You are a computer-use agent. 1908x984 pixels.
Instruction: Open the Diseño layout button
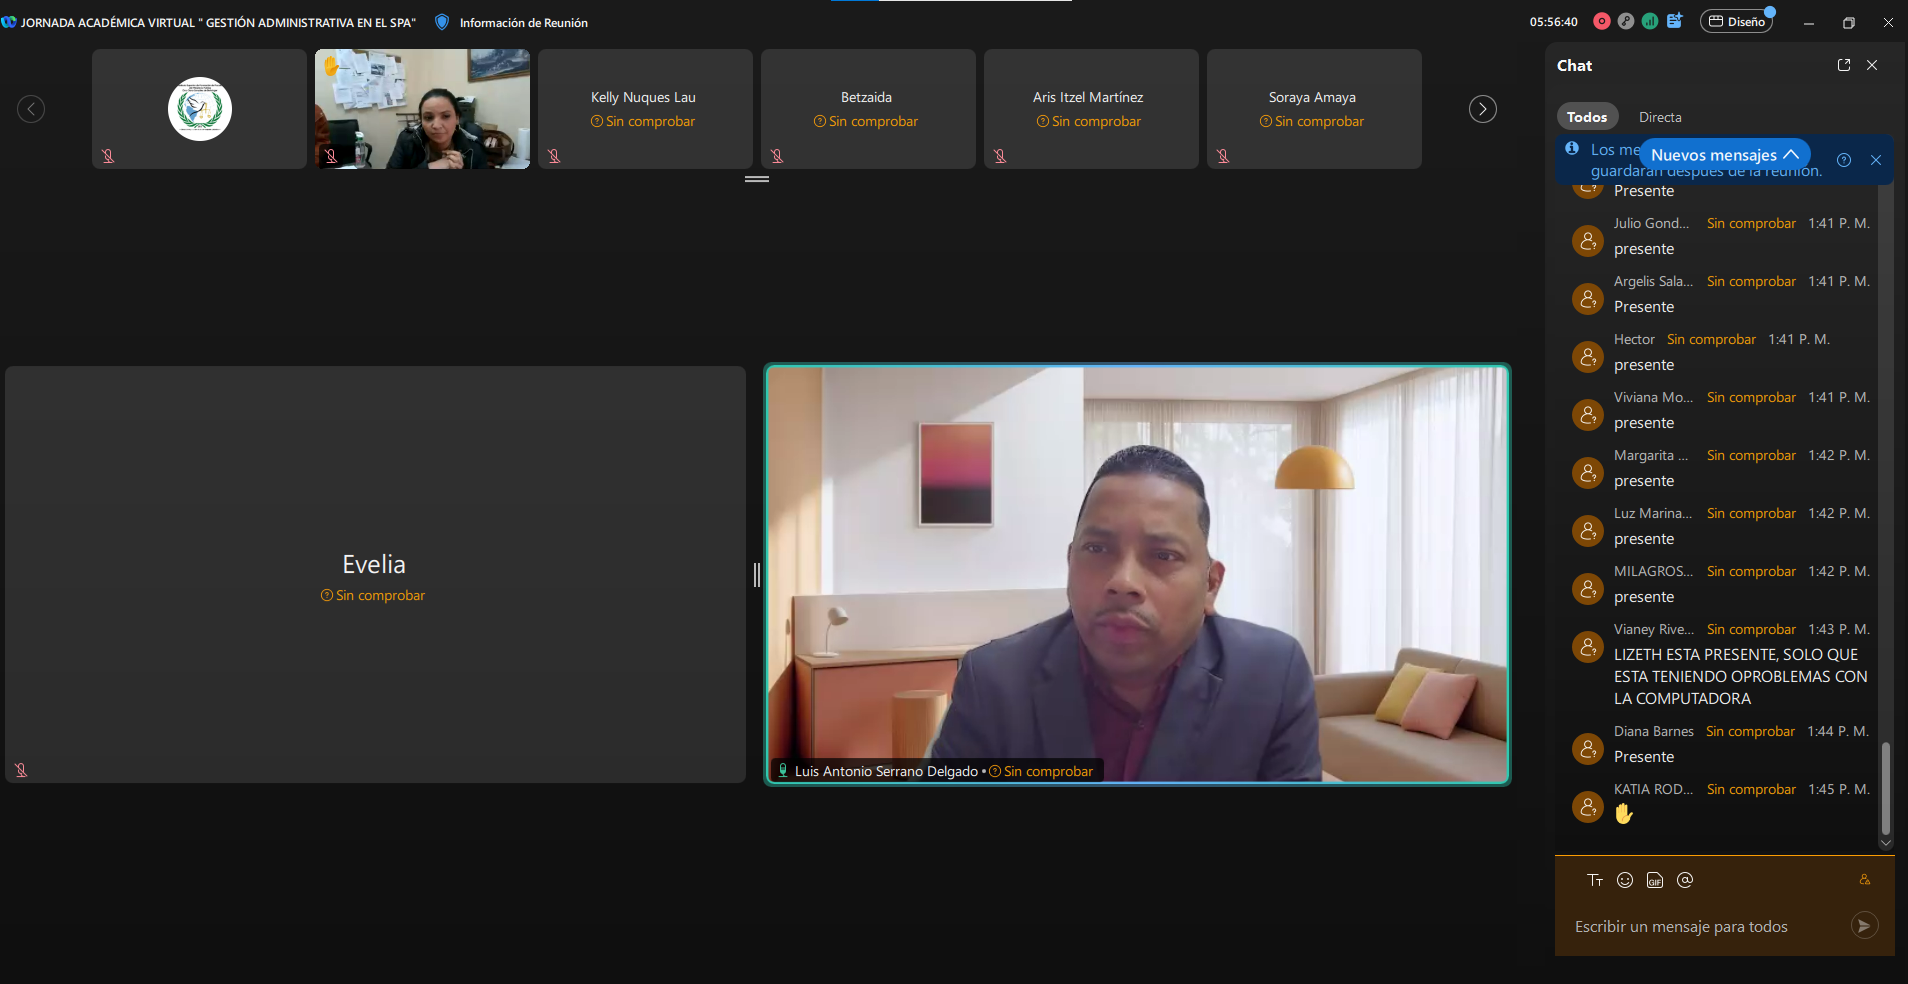pyautogui.click(x=1737, y=22)
